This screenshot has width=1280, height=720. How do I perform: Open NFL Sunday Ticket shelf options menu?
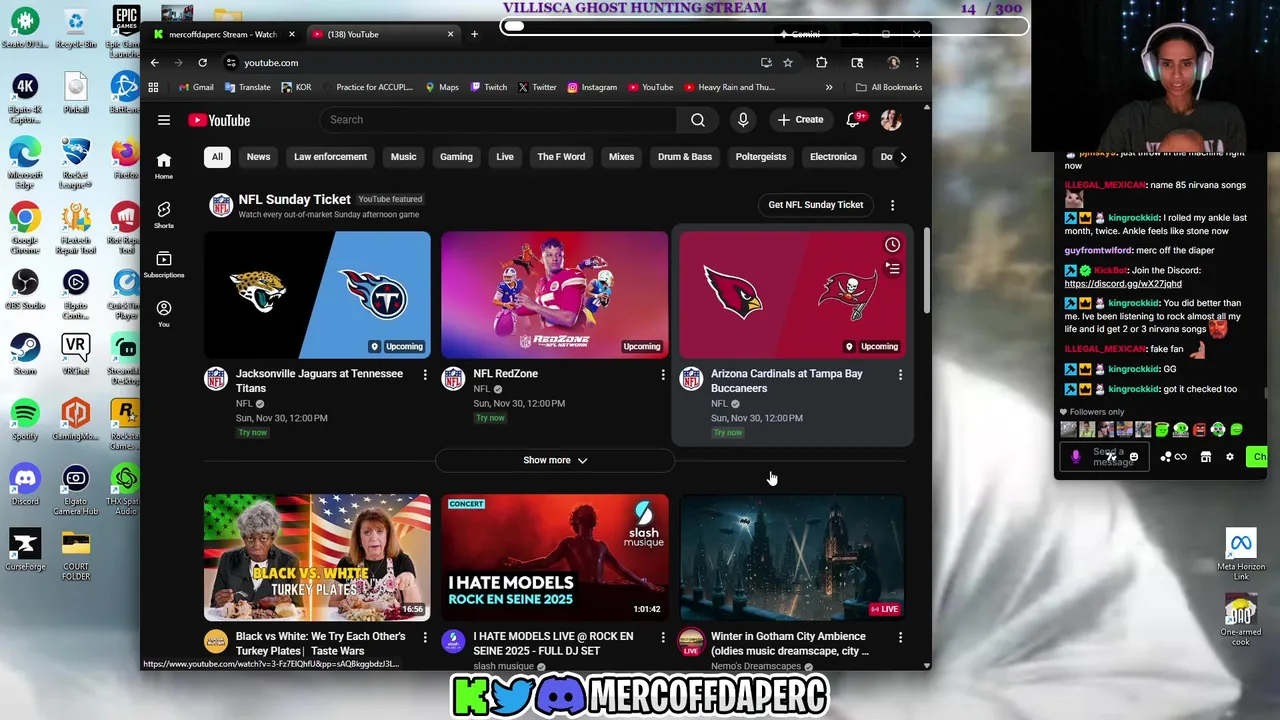click(x=892, y=205)
